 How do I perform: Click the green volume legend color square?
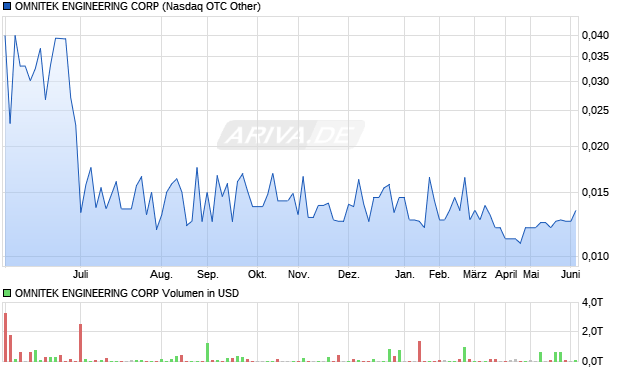pos(7,293)
